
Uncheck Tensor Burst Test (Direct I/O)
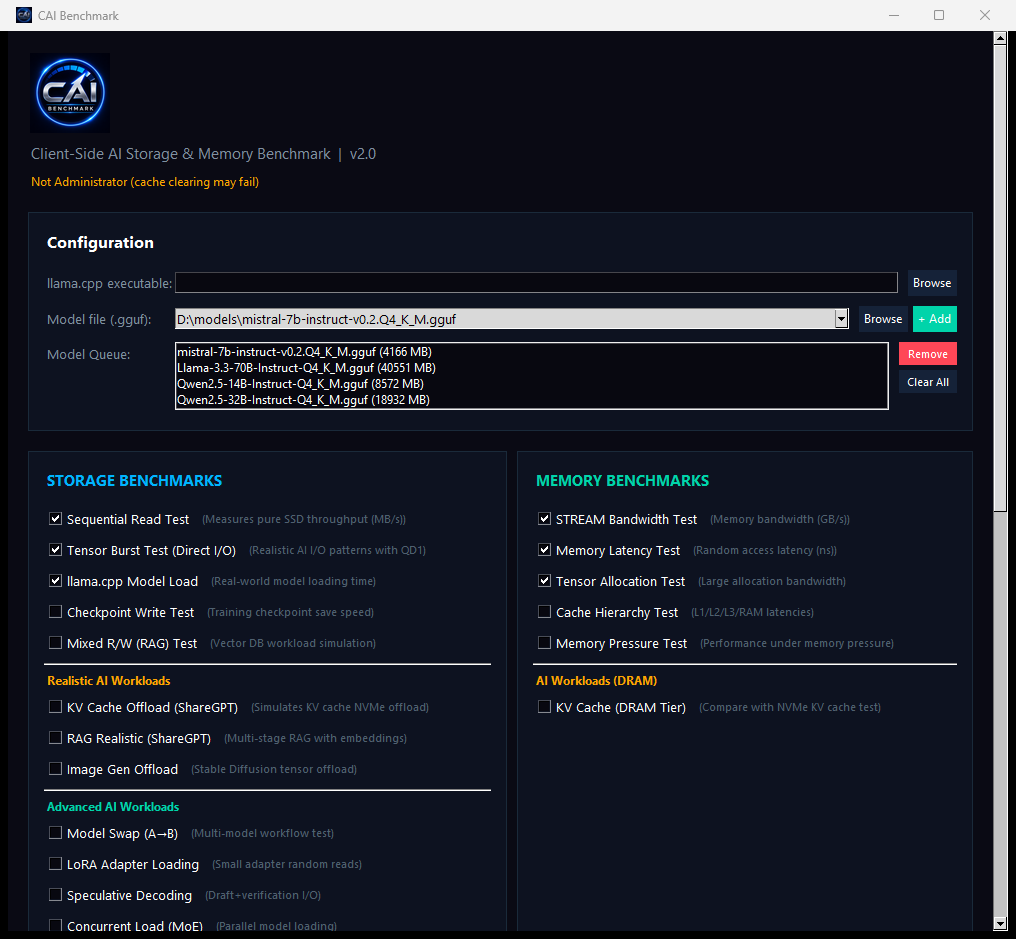56,550
